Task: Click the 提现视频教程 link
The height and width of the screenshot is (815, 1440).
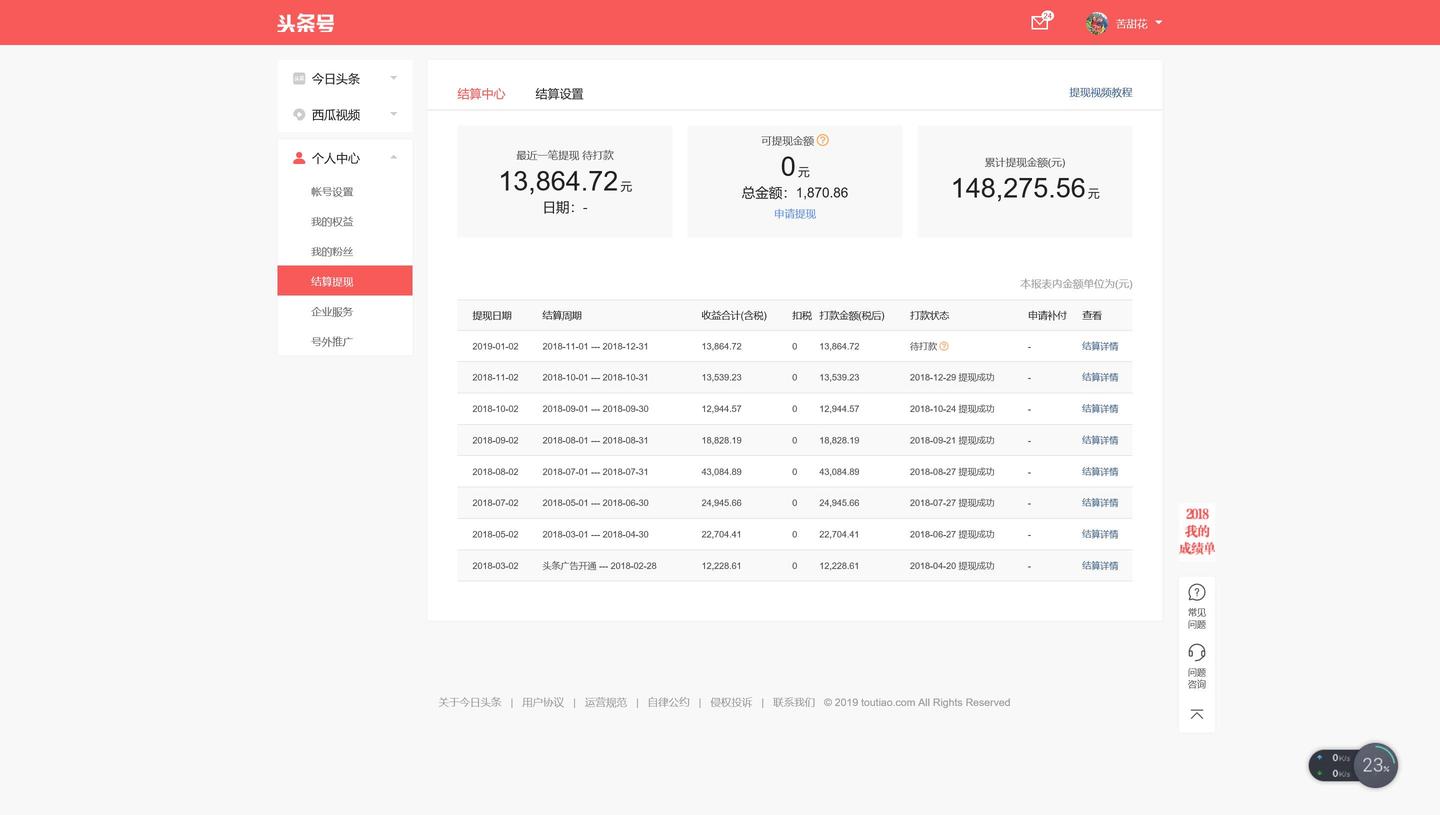Action: (1101, 92)
